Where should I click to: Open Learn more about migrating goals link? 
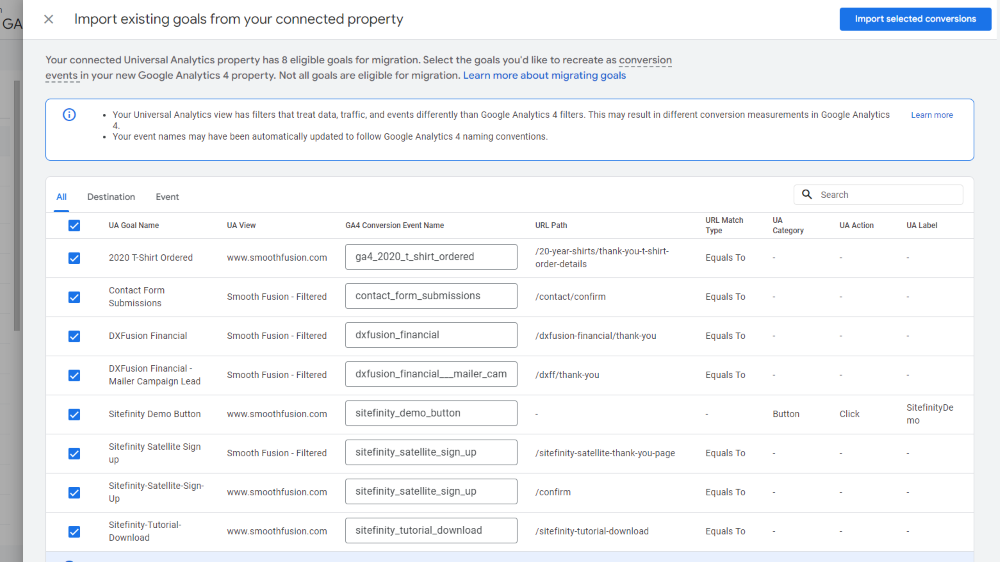[544, 75]
